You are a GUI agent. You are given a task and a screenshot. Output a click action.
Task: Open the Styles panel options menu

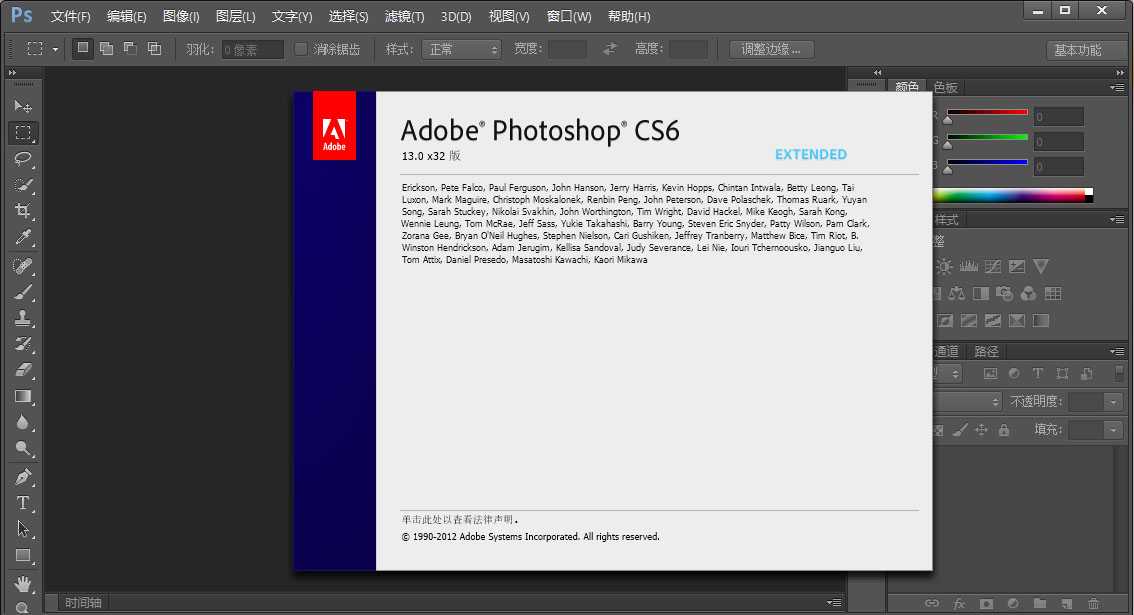point(1117,219)
